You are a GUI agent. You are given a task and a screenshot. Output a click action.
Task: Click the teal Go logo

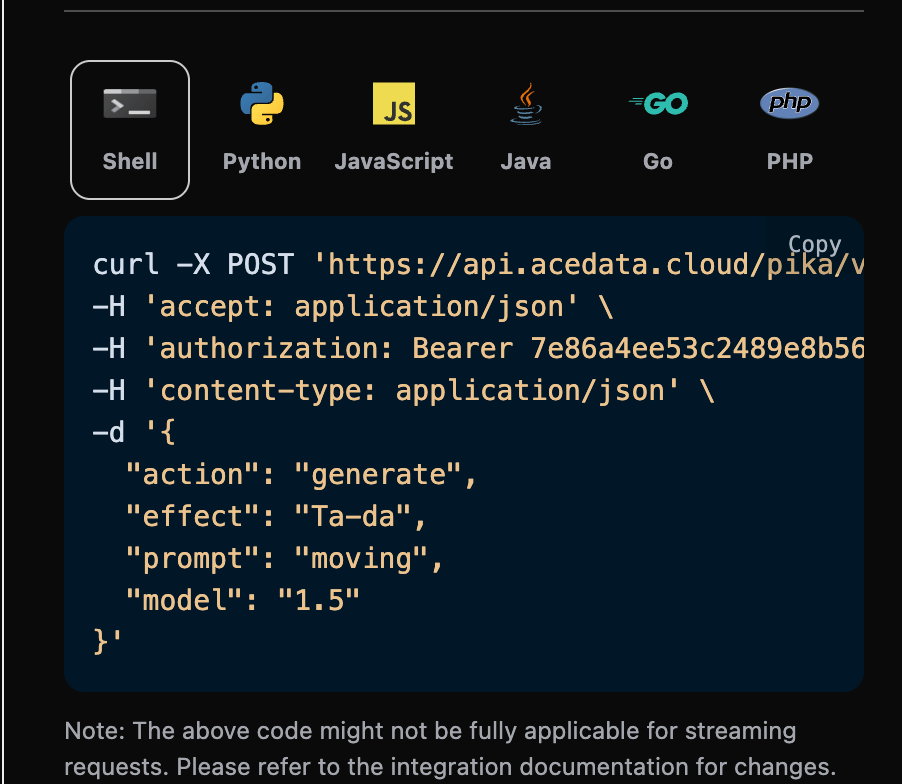pyautogui.click(x=658, y=103)
